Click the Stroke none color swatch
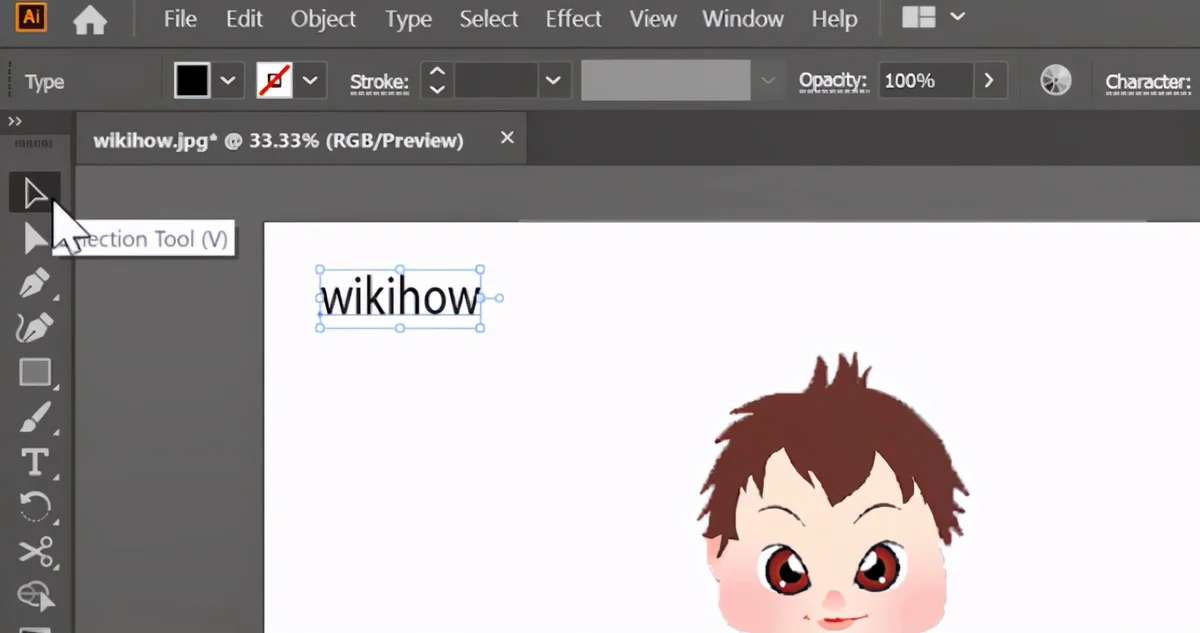This screenshot has width=1200, height=633. tap(274, 81)
